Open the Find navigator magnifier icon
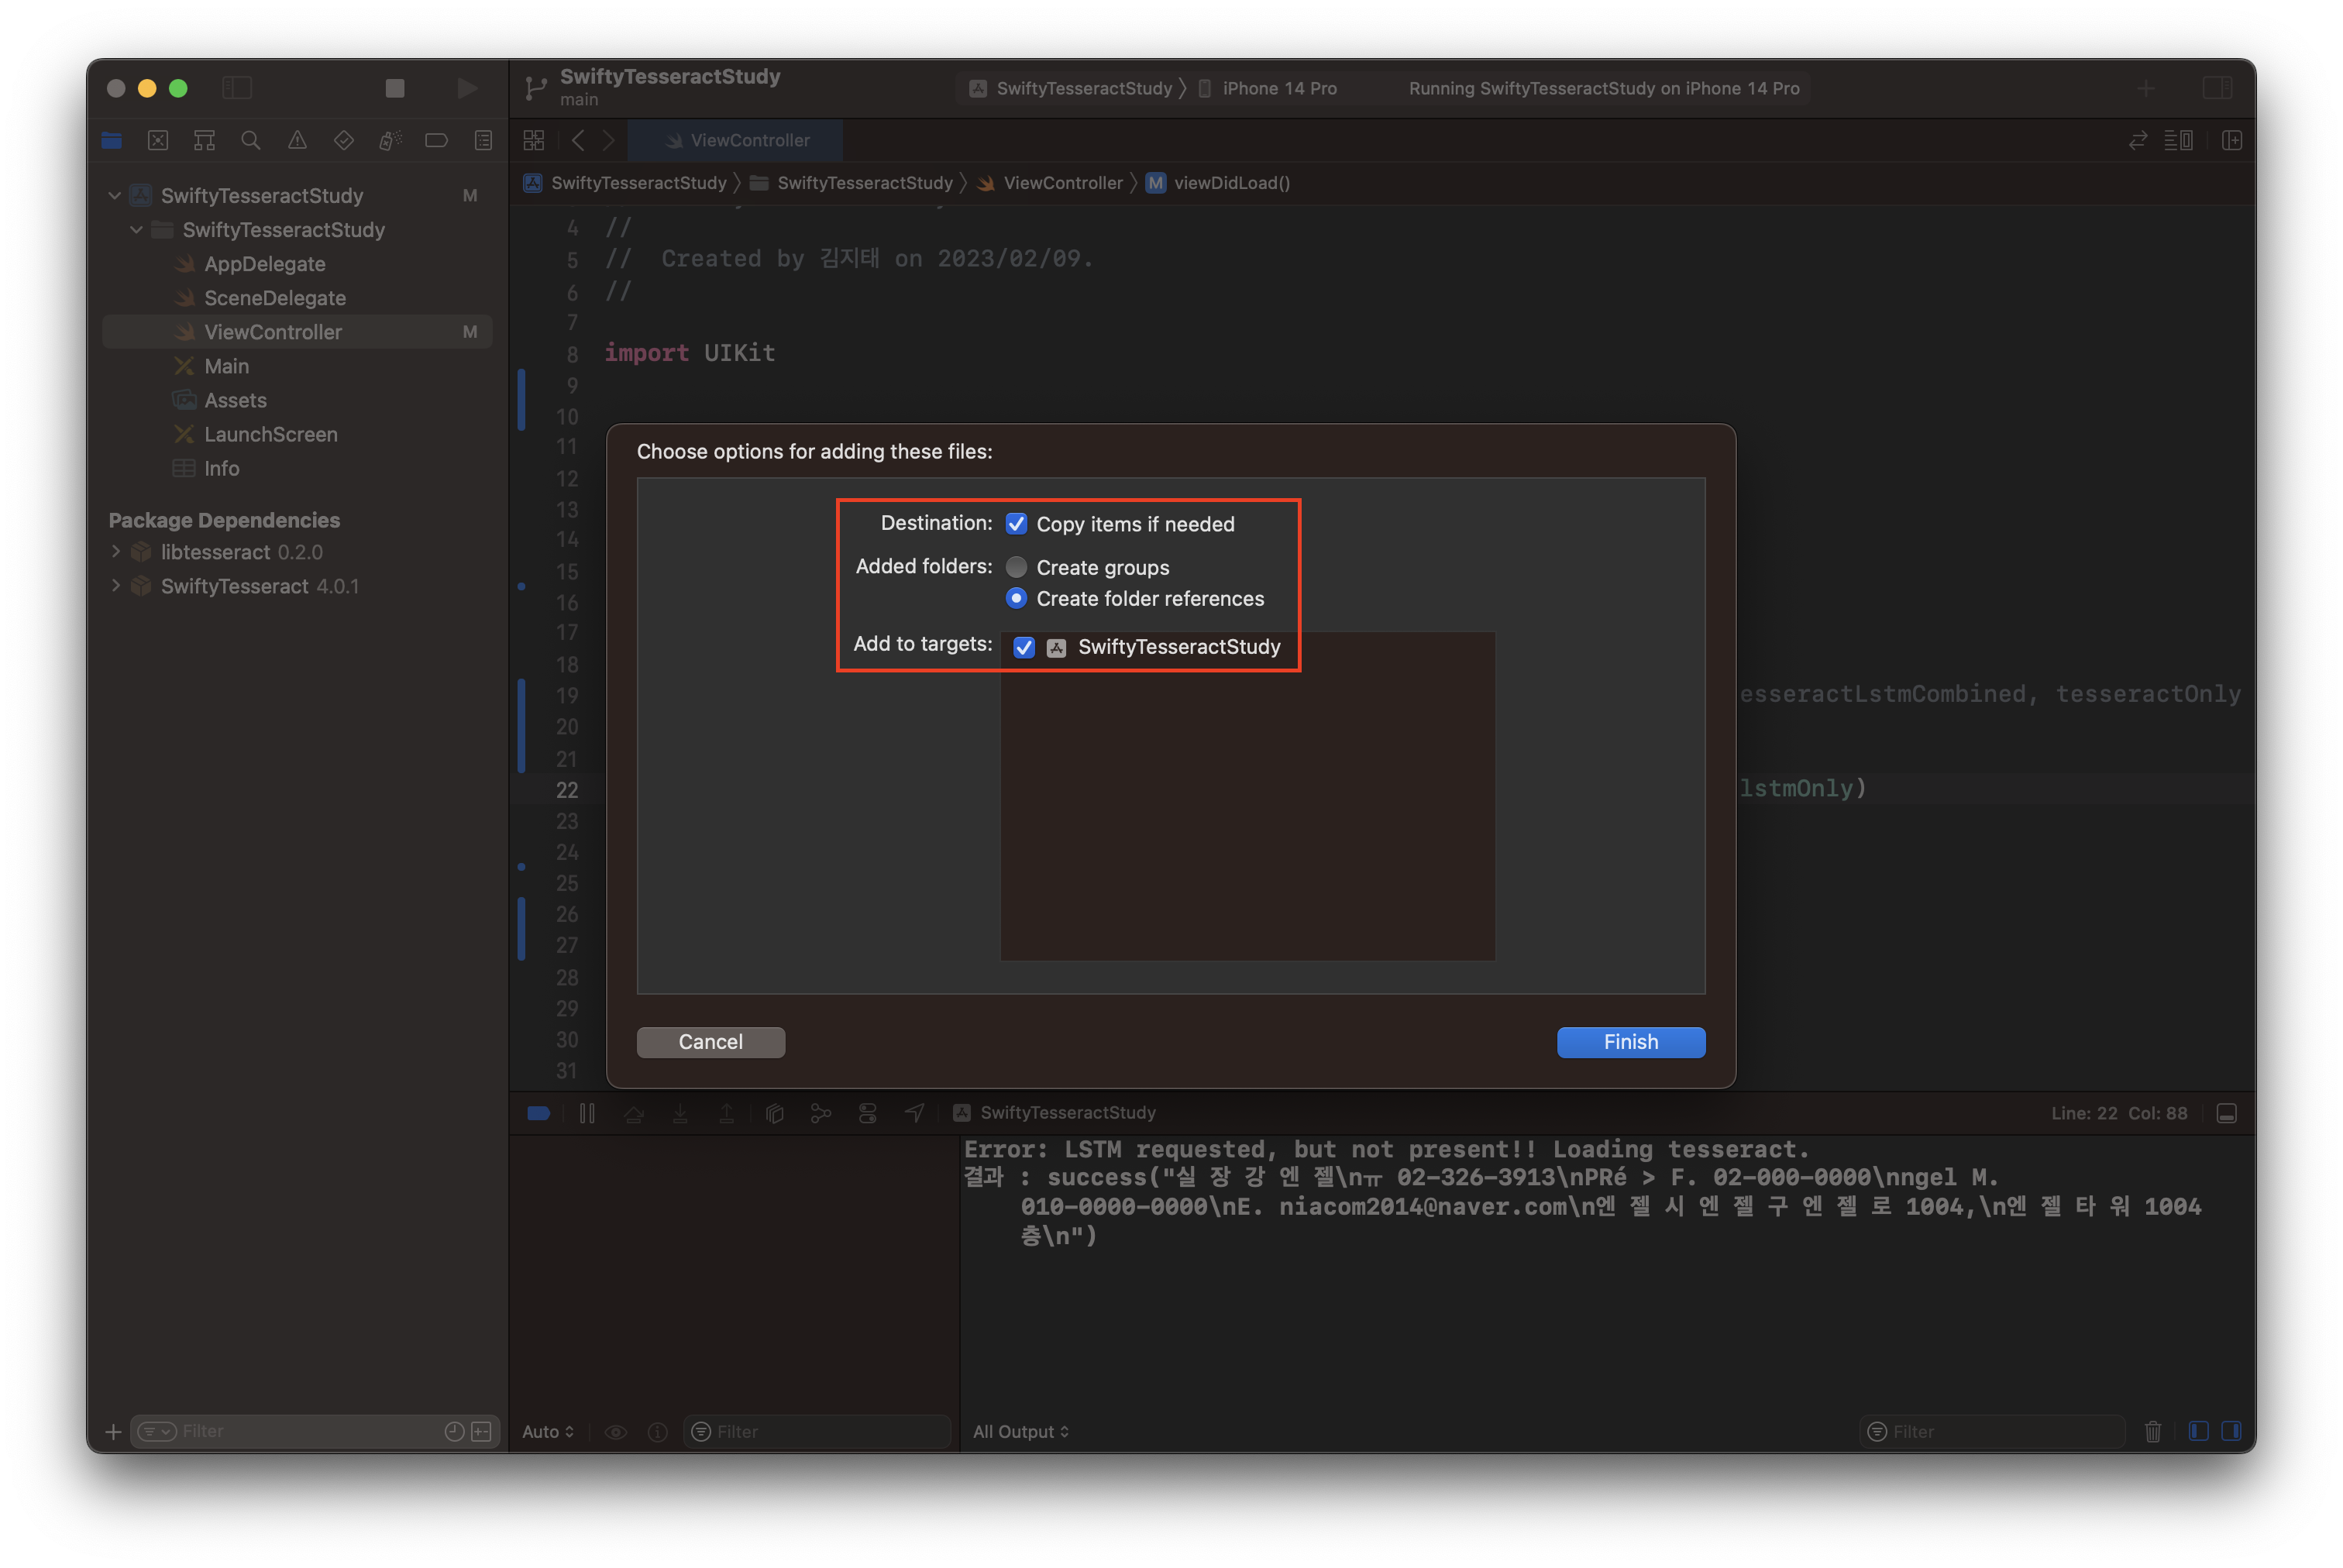The width and height of the screenshot is (2343, 1568). (251, 141)
